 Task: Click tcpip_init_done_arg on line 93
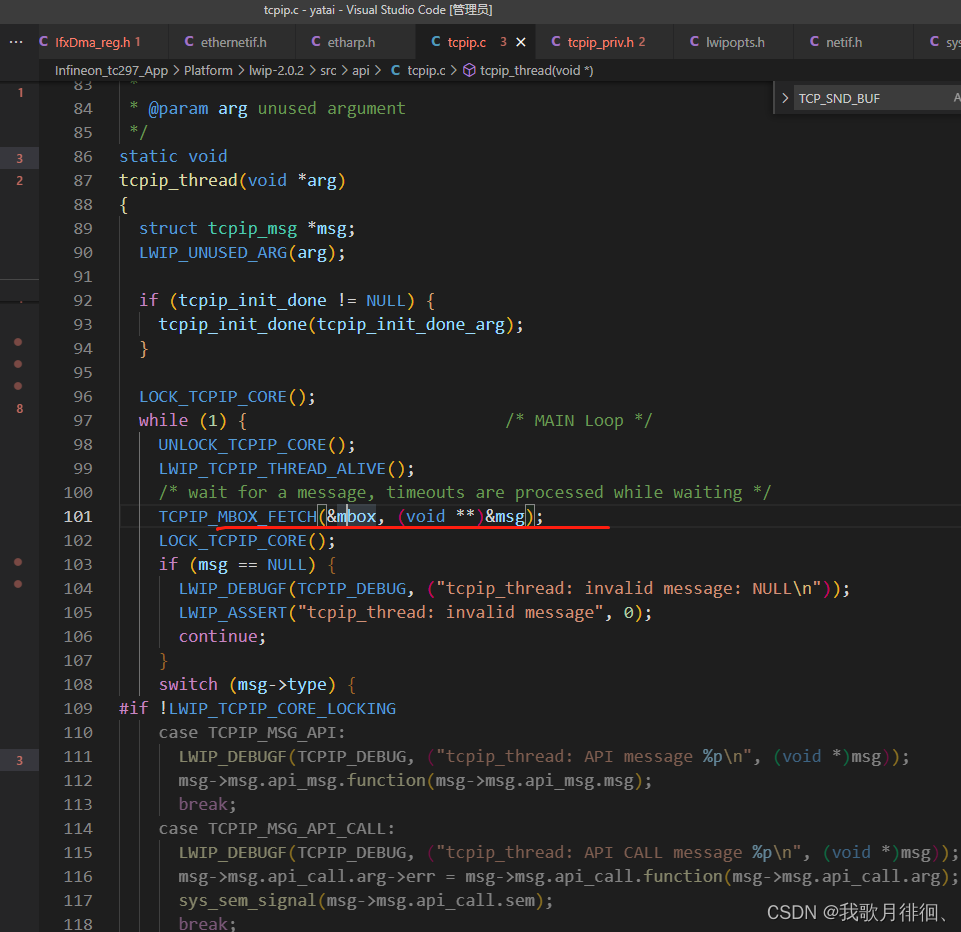[x=411, y=325]
